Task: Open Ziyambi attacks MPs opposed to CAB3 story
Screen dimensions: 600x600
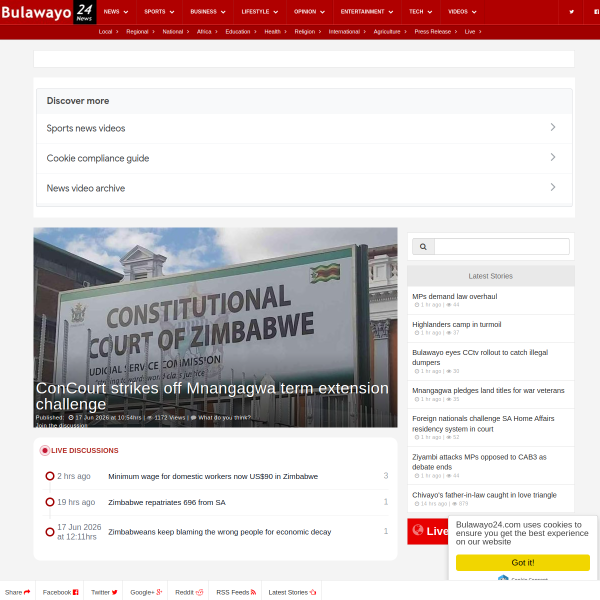Action: (x=479, y=462)
